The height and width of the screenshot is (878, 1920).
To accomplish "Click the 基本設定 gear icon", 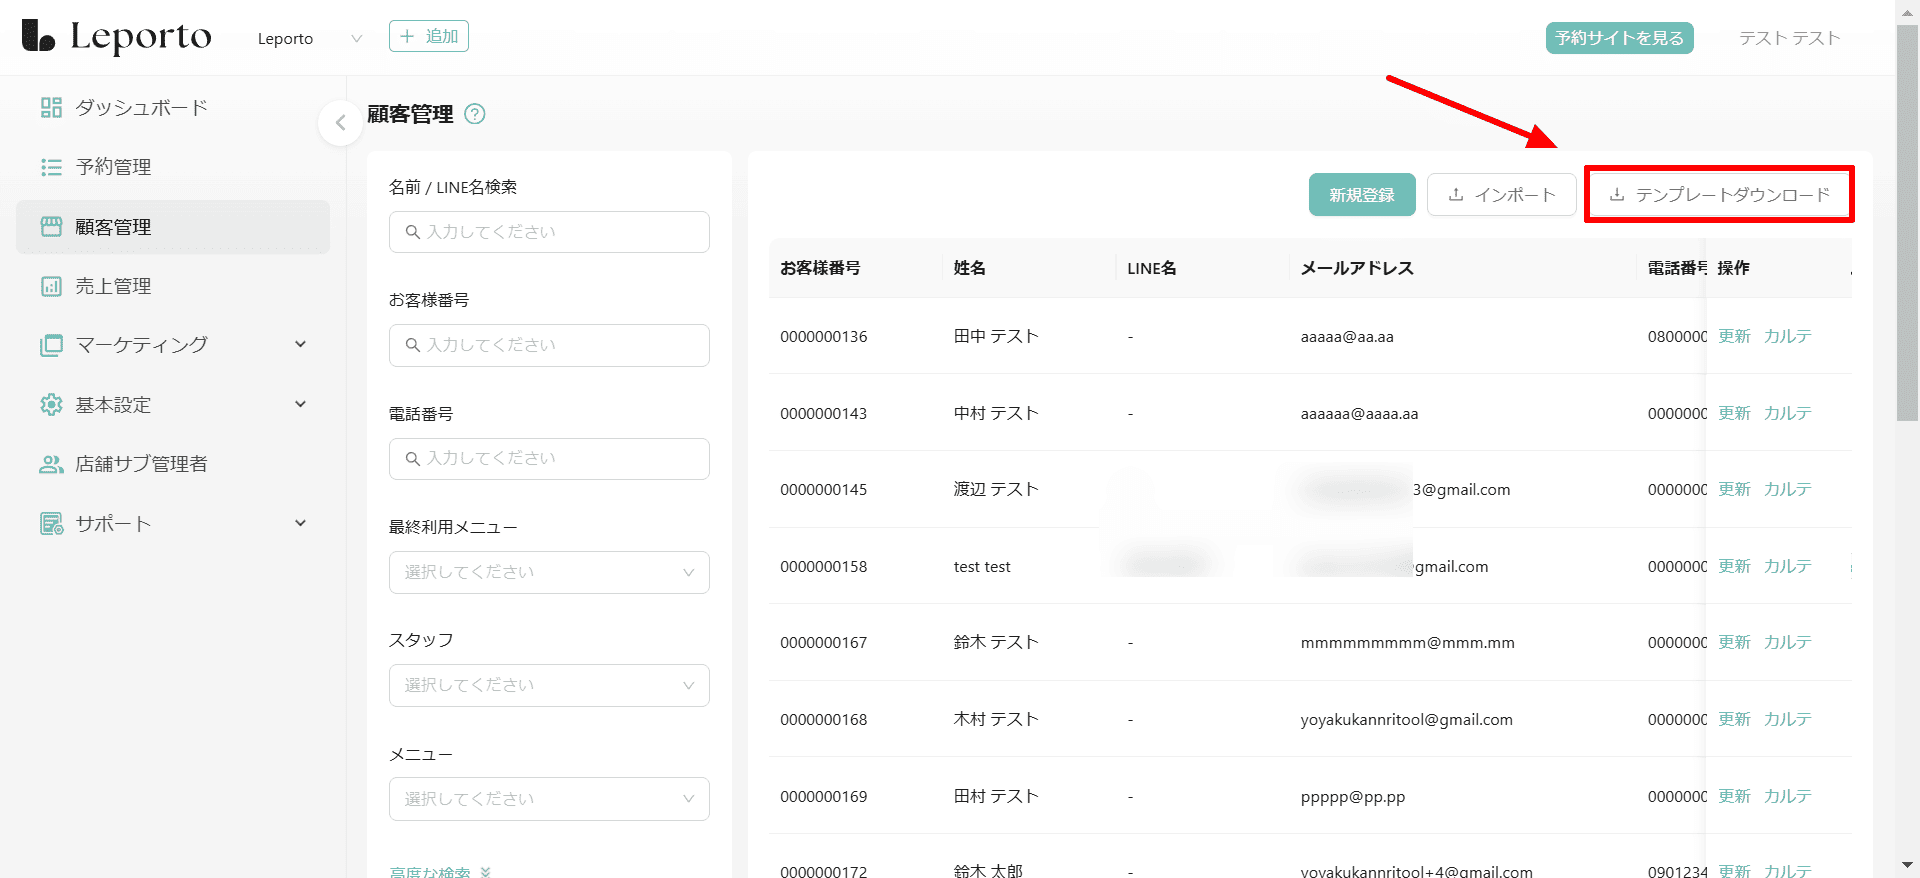I will [x=51, y=405].
